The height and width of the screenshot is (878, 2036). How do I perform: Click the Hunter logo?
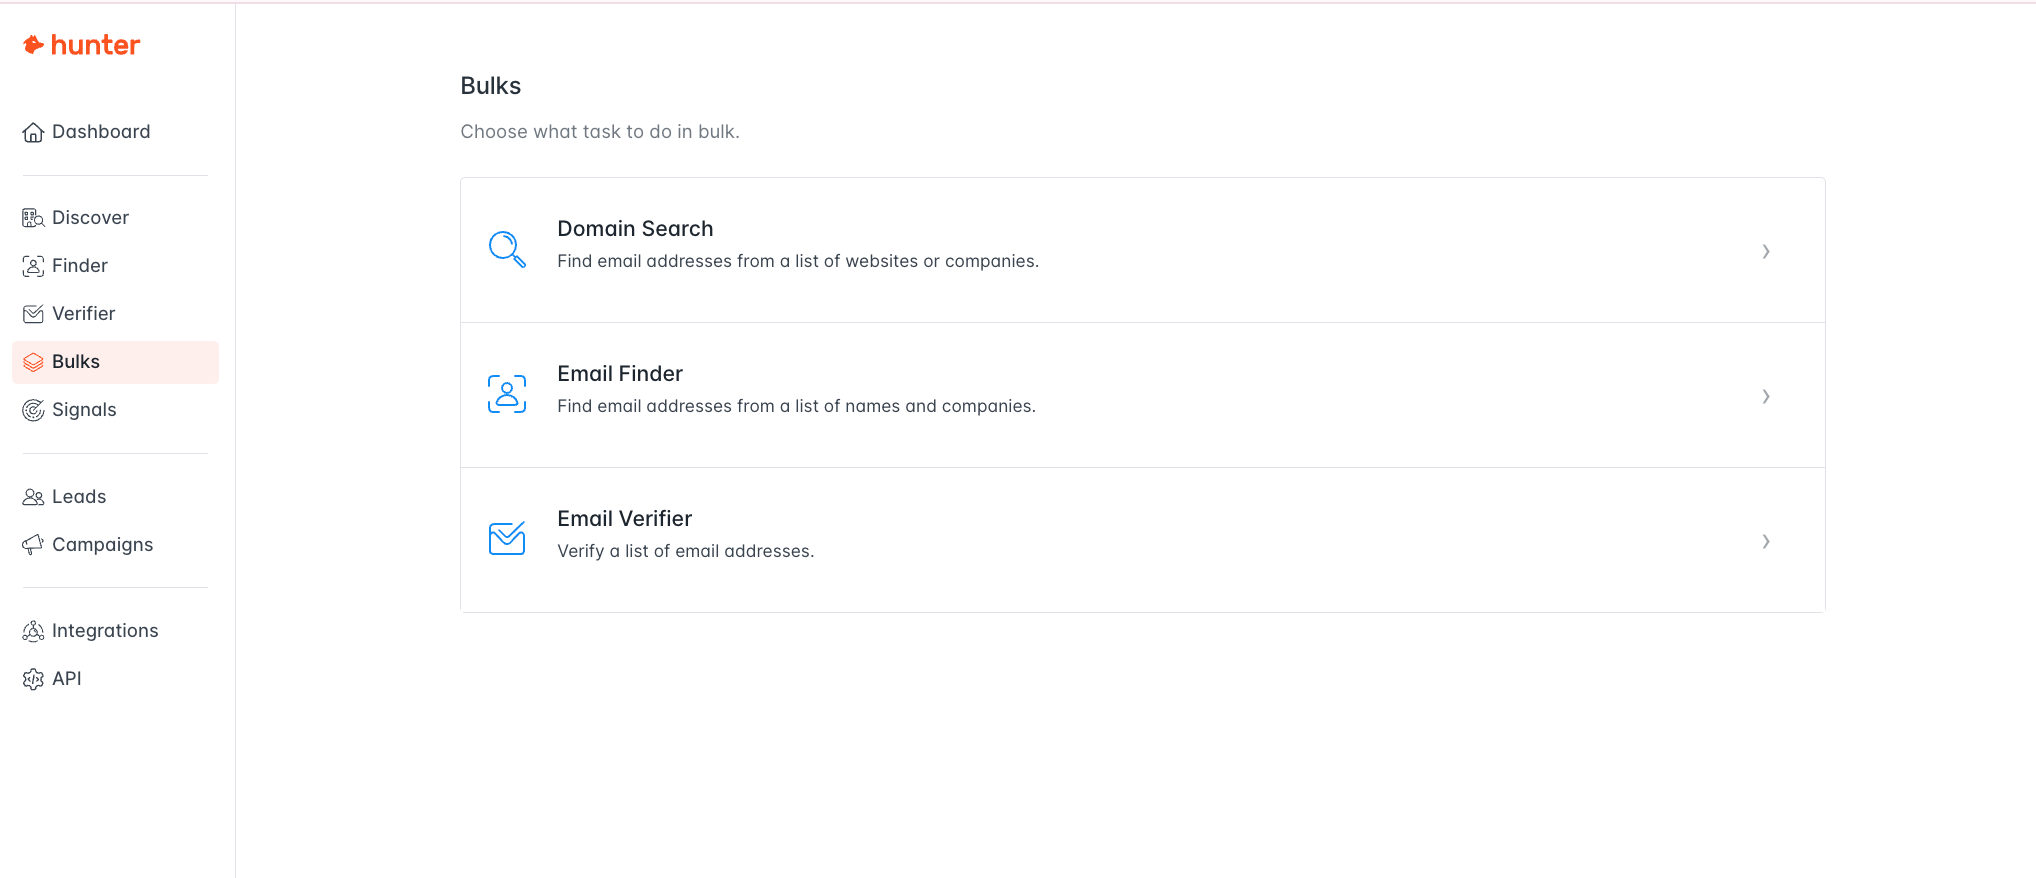tap(82, 45)
